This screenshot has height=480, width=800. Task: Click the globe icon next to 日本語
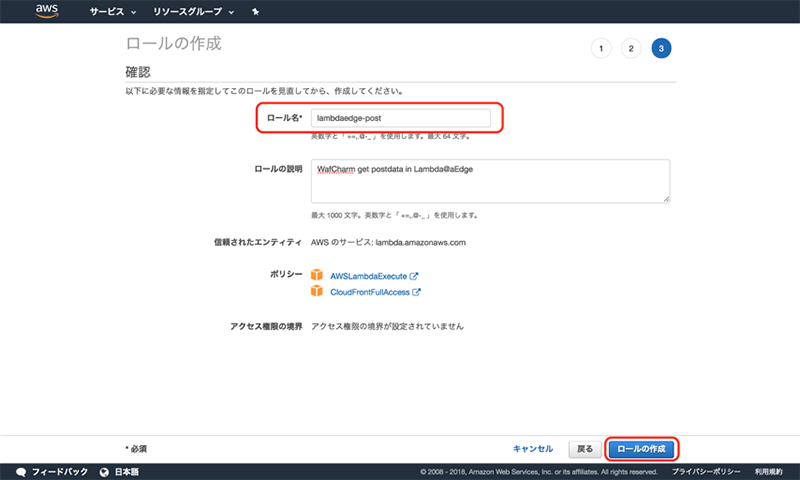point(103,471)
